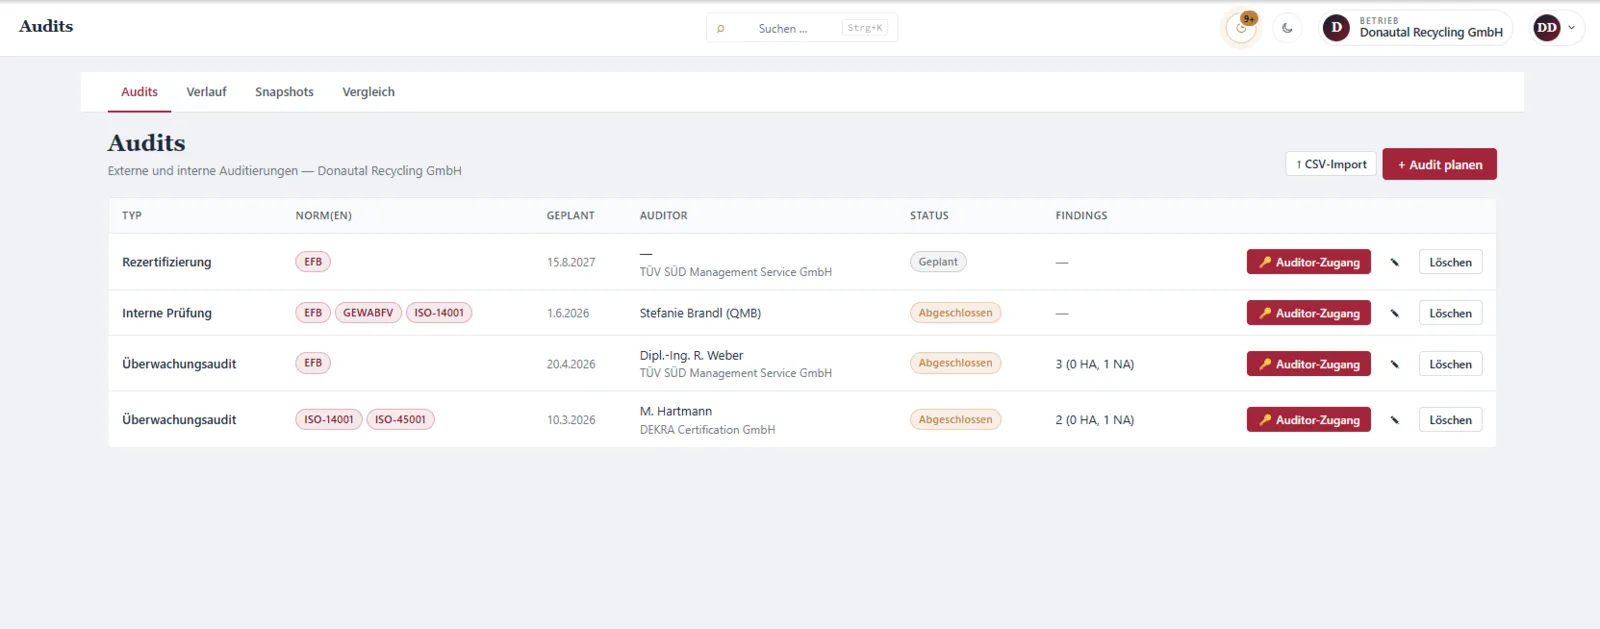Click the D company avatar for Donautal Recycling

[x=1336, y=28]
